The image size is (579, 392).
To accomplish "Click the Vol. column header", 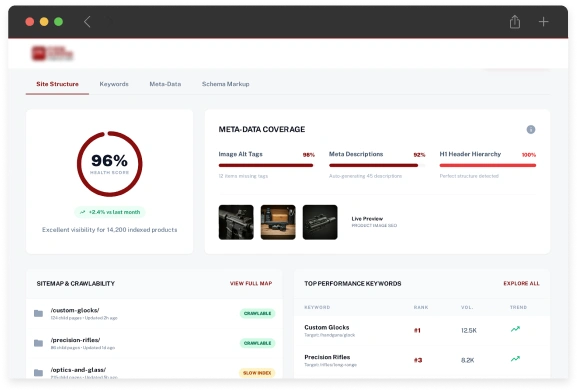I will (x=467, y=307).
